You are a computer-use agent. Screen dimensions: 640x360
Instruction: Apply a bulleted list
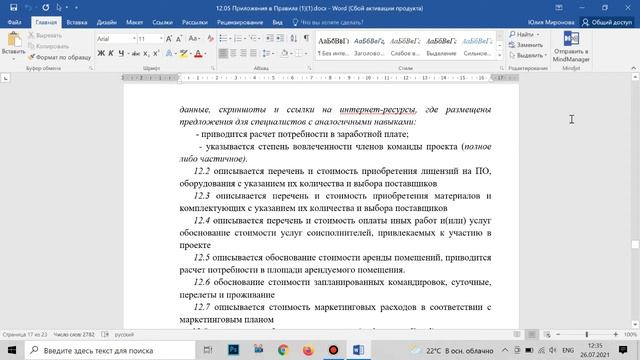223,38
